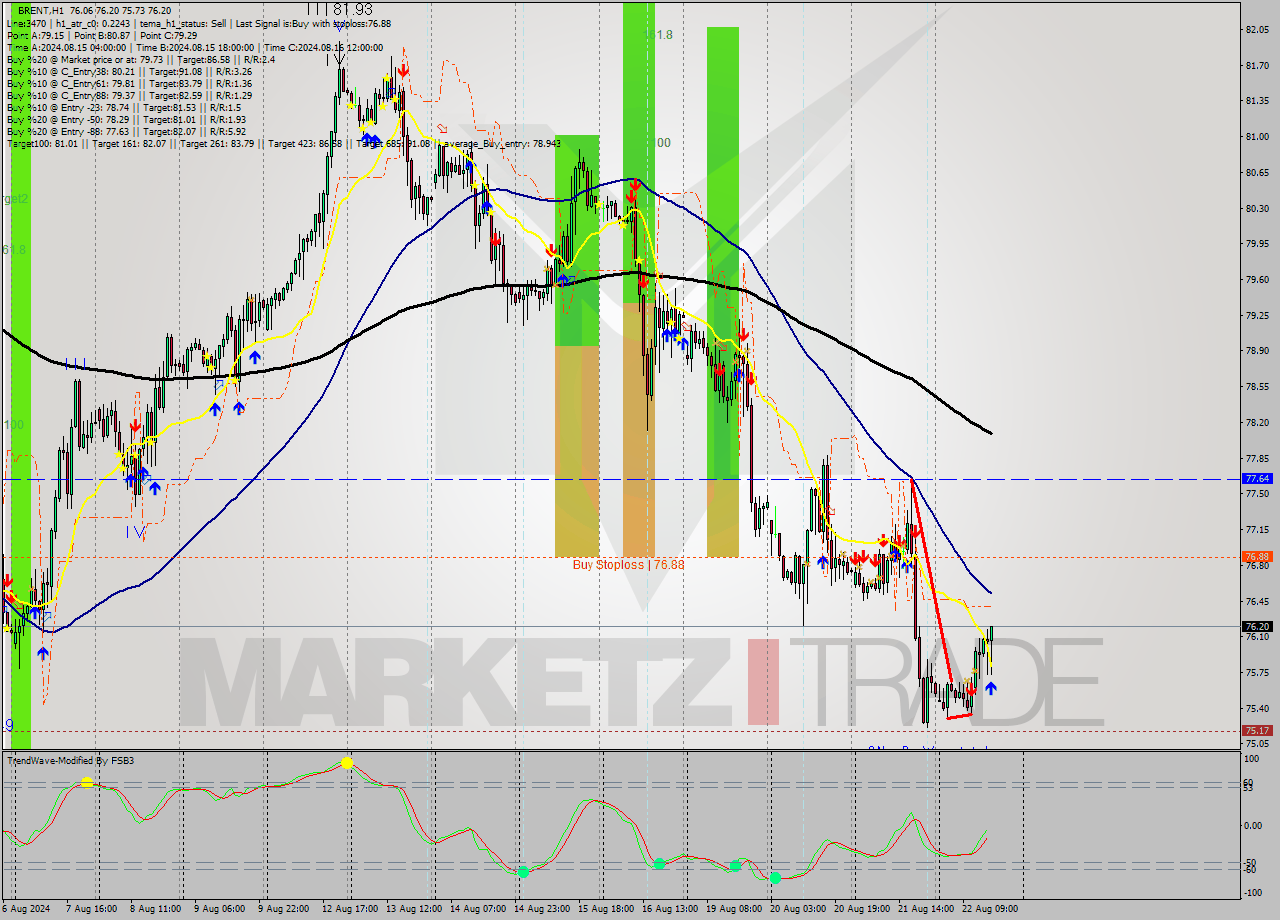Image resolution: width=1280 pixels, height=920 pixels.
Task: Select the 22 Aug 09:00 time label
Action: (990, 910)
